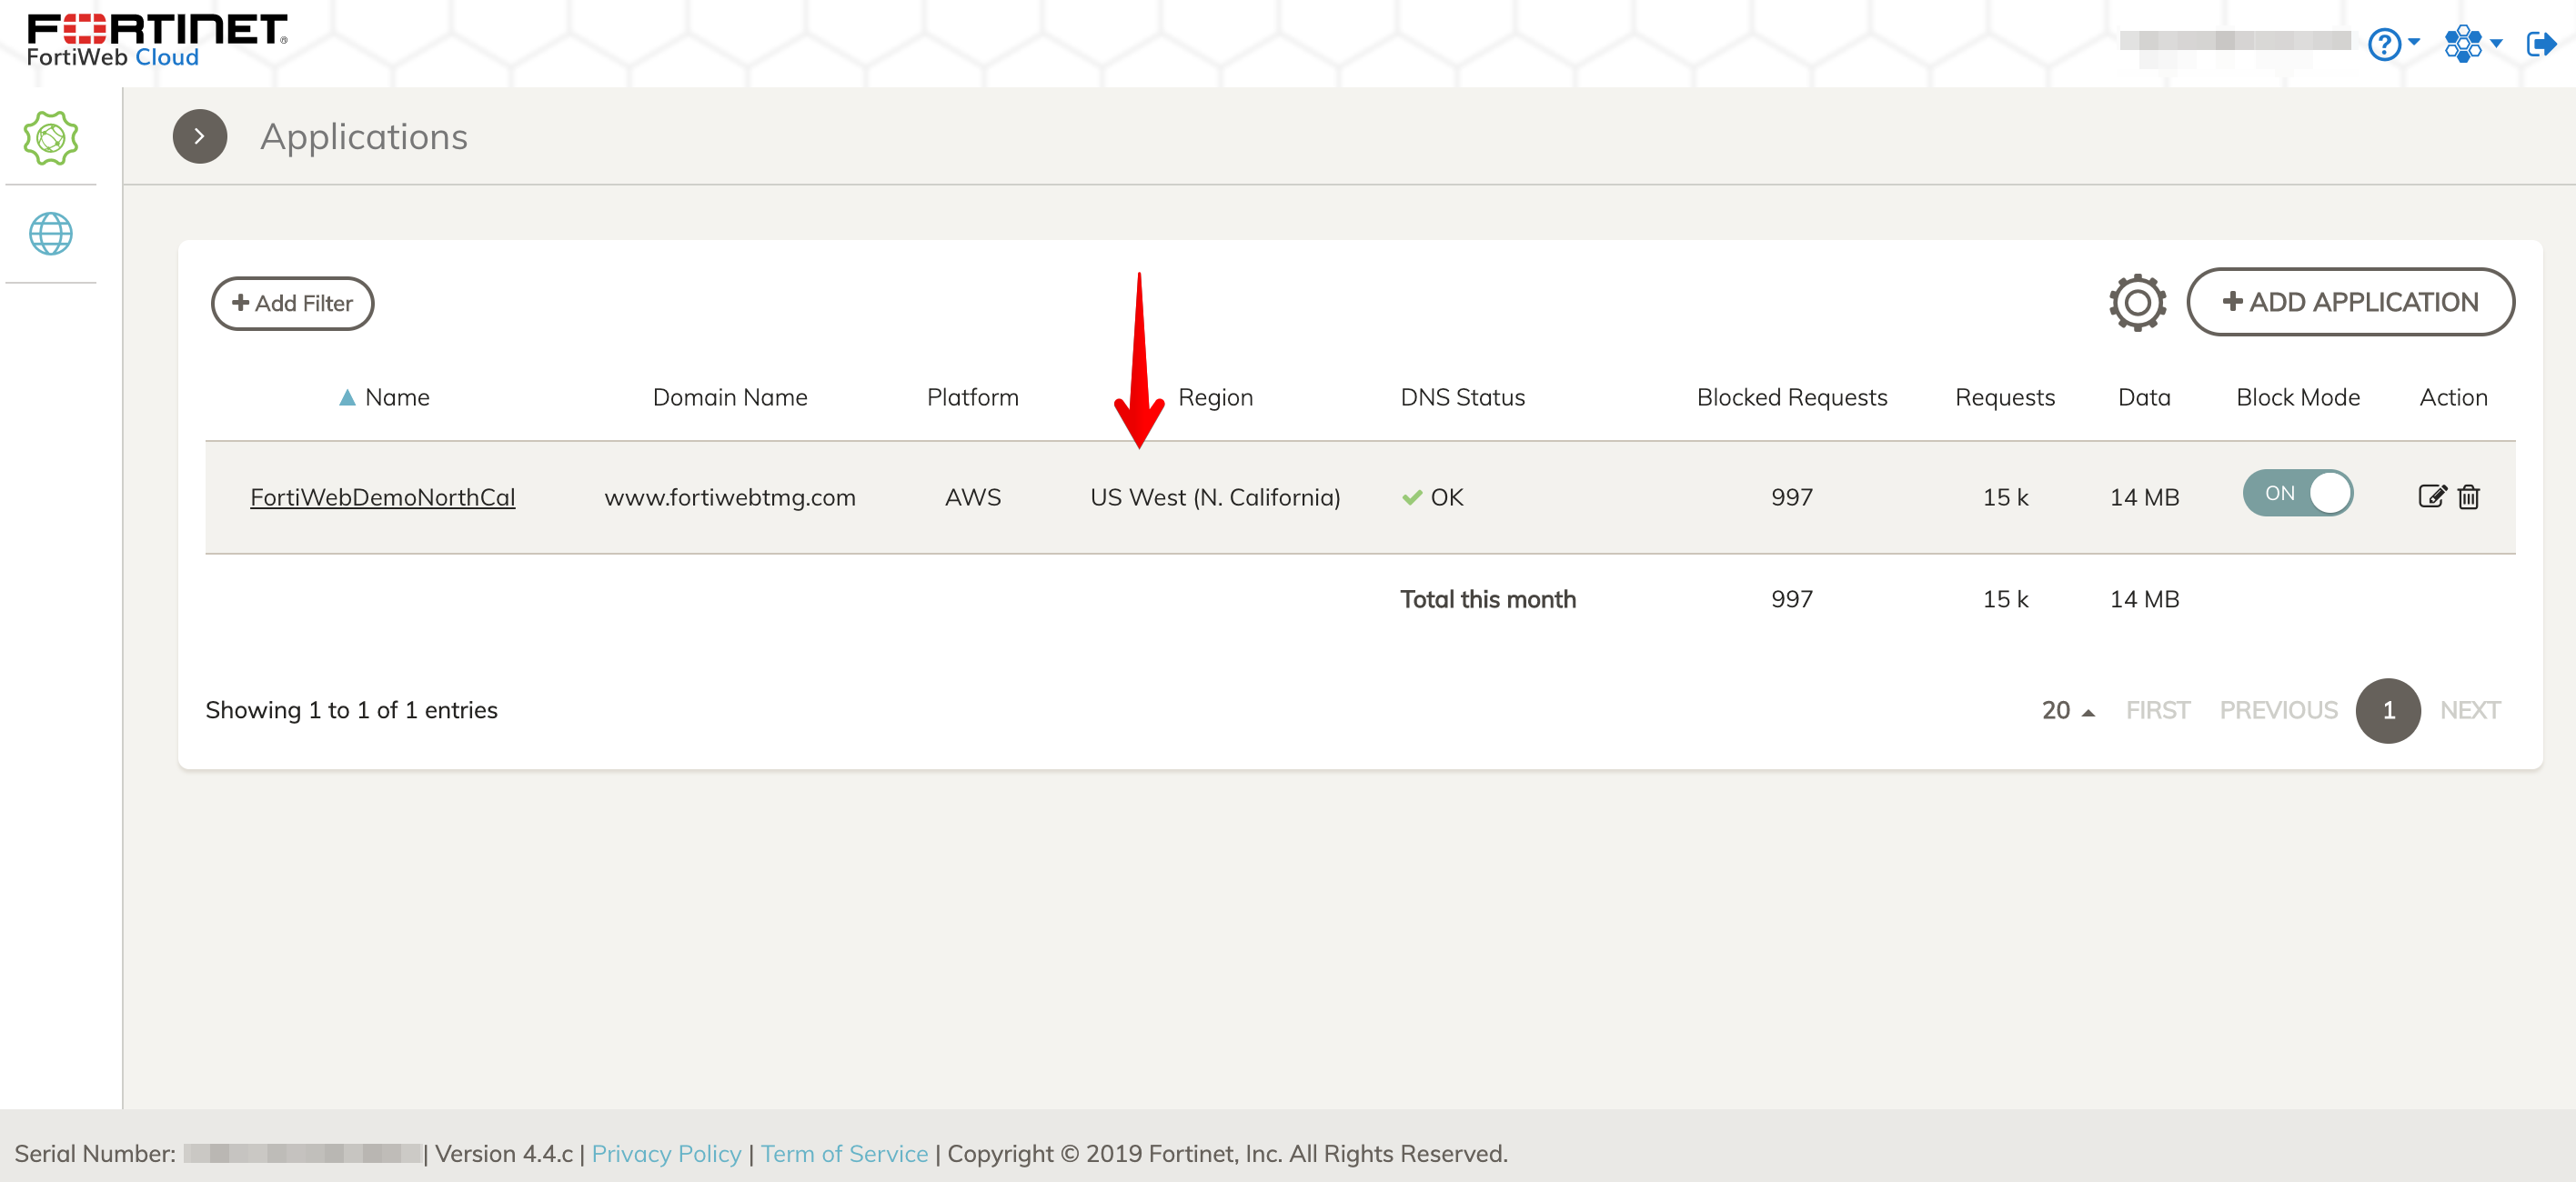Open the Privacy Policy link
Image resolution: width=2576 pixels, height=1182 pixels.
coord(666,1153)
